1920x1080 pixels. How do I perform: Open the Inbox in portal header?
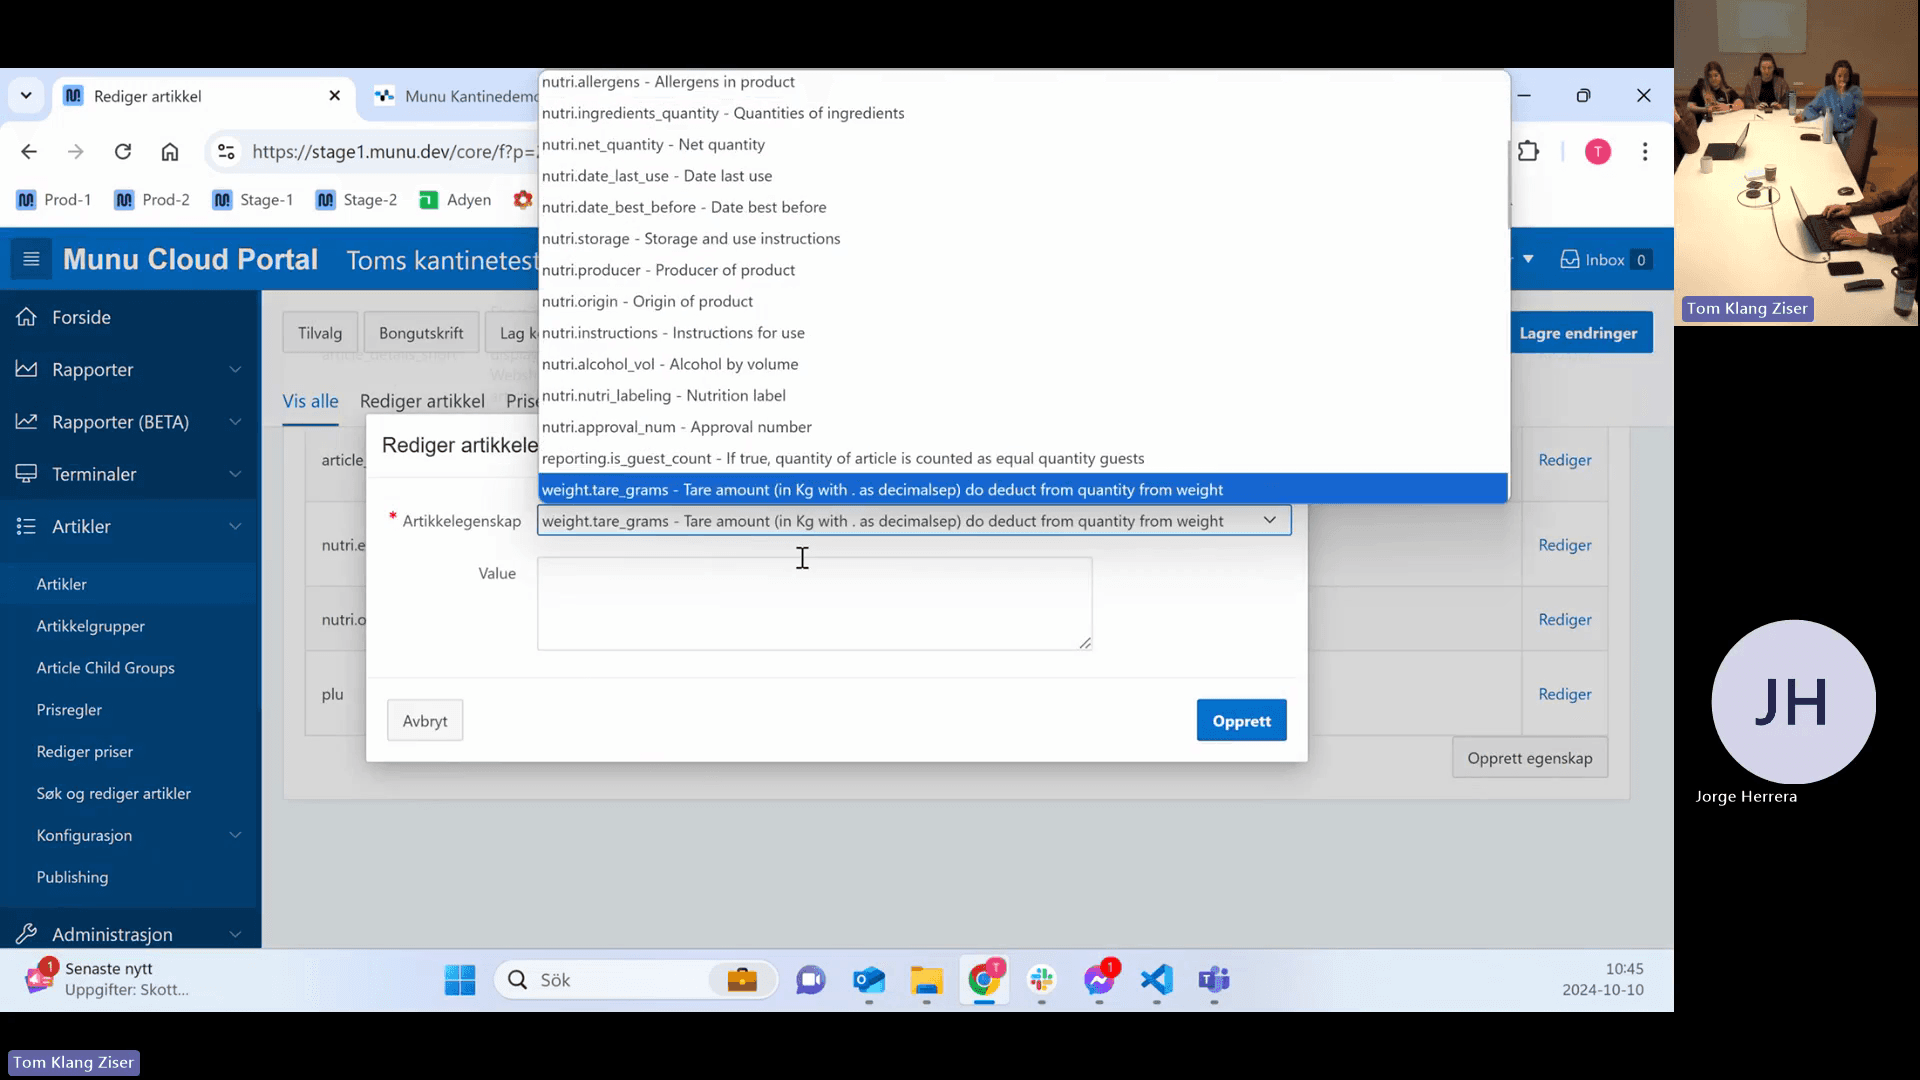[1605, 260]
